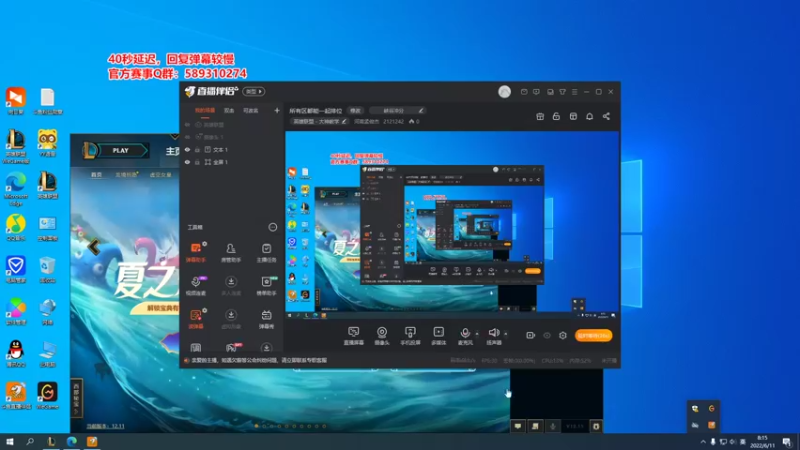This screenshot has width=800, height=450.
Task: Open QQ penguin desktop shortcut
Action: [x=16, y=354]
